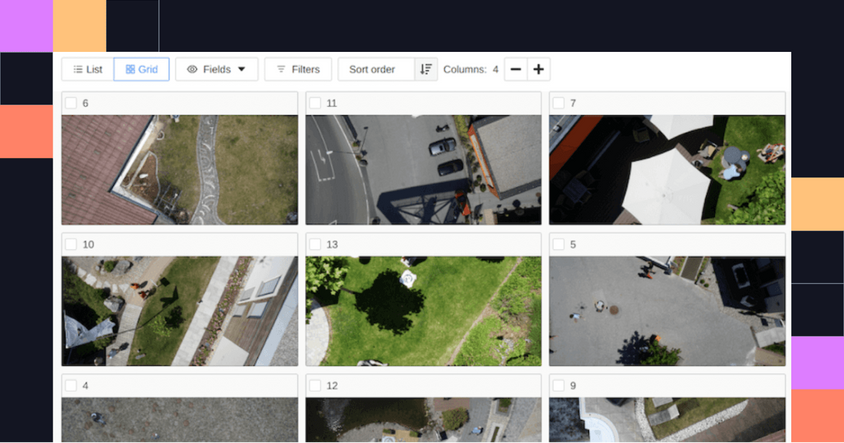Increase columns with plus button

pyautogui.click(x=538, y=69)
